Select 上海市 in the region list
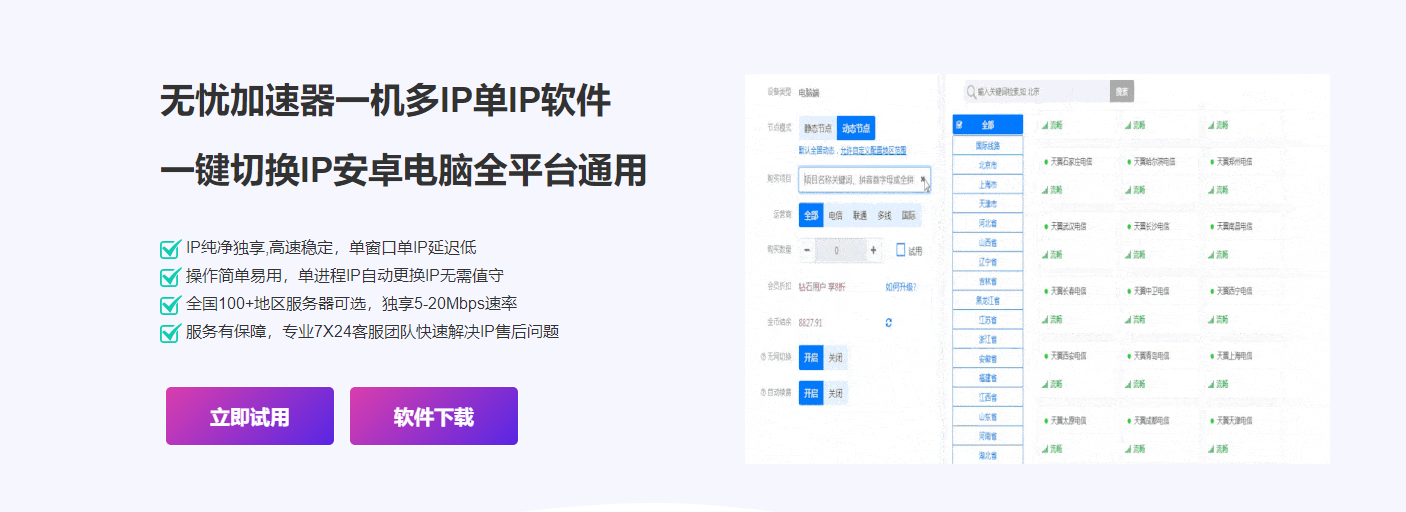The width and height of the screenshot is (1406, 512). 988,184
